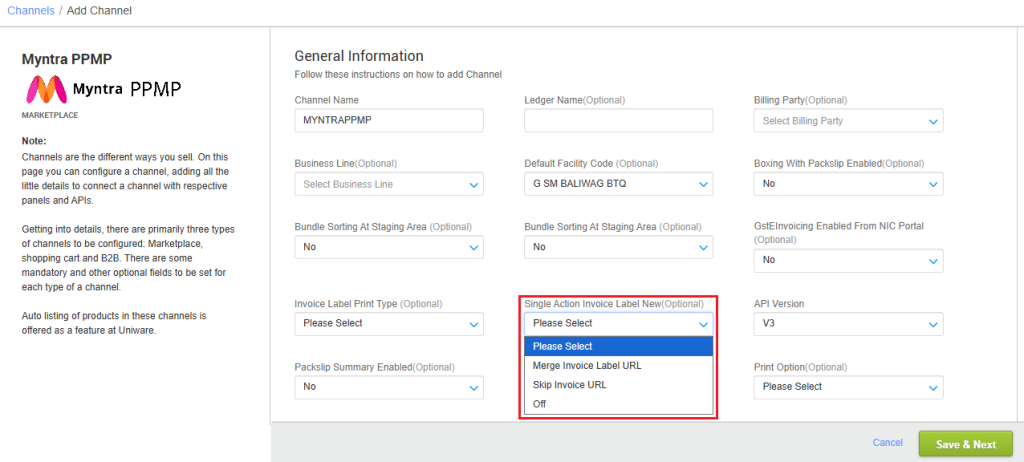Click the Add Channel breadcrumb text
The height and width of the screenshot is (462, 1024).
coord(99,11)
